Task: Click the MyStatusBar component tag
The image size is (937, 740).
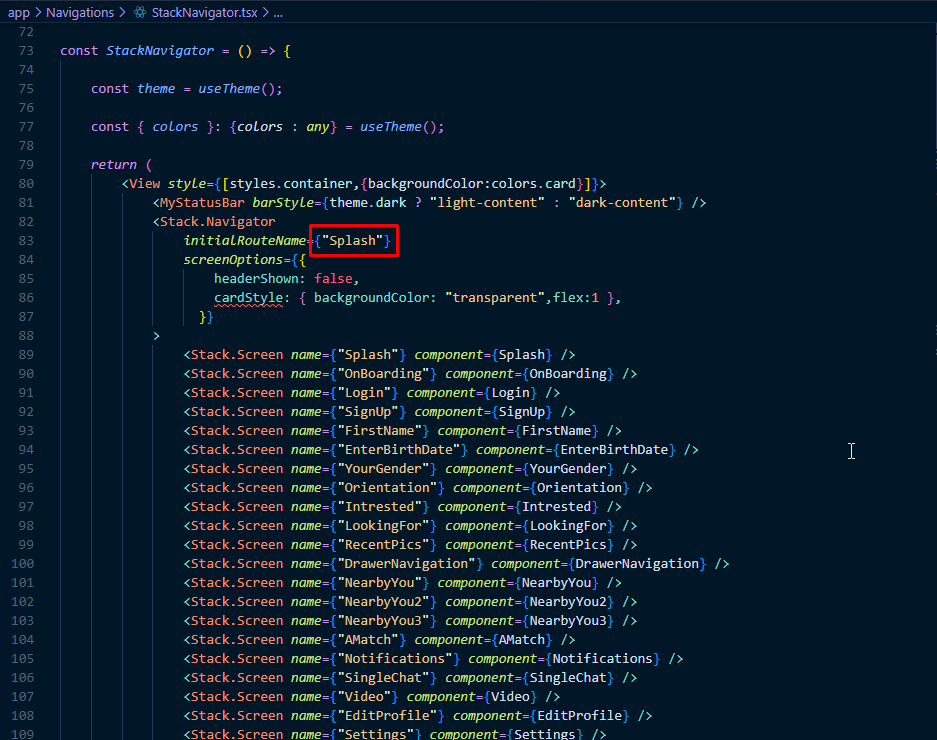Action: [202, 203]
